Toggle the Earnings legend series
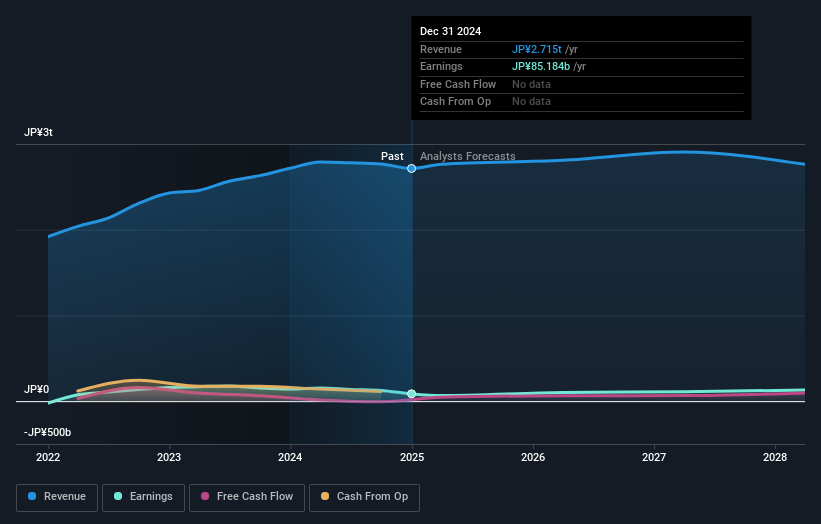Image resolution: width=821 pixels, height=524 pixels. coord(143,497)
